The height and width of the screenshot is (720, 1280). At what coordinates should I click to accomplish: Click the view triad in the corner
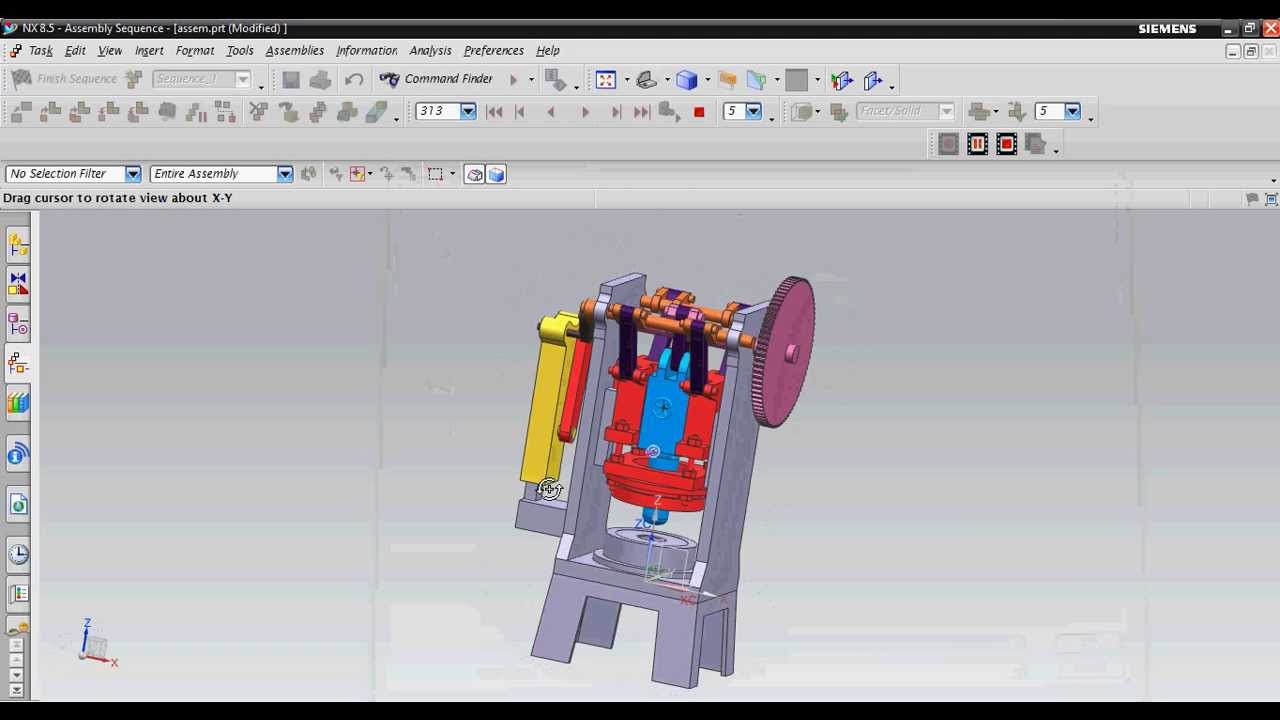click(x=97, y=643)
